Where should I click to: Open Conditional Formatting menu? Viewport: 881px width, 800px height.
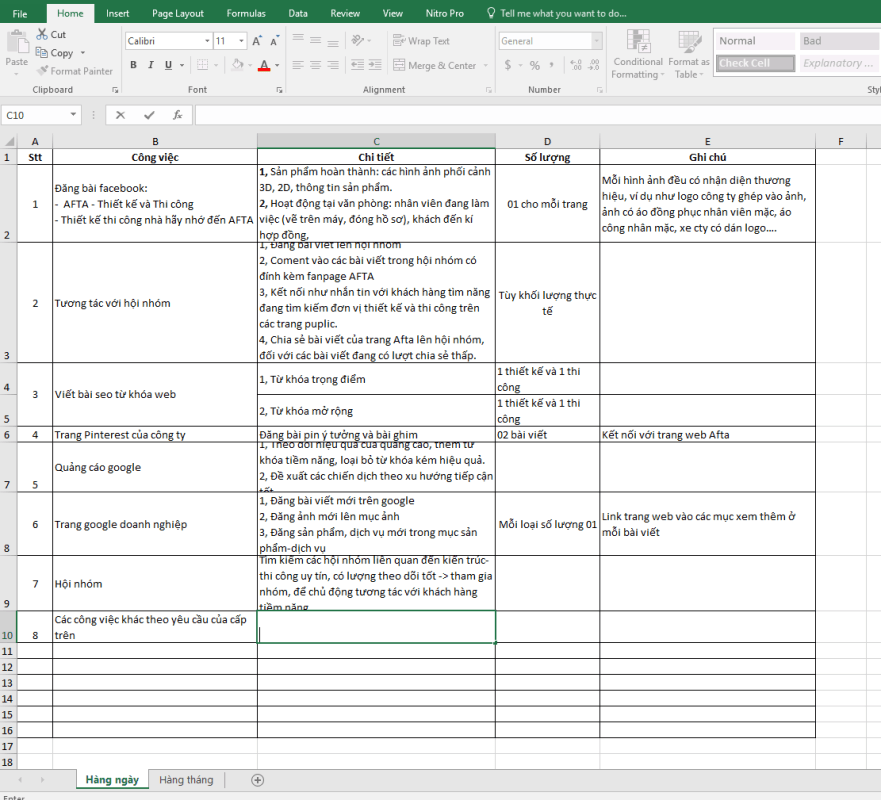637,54
